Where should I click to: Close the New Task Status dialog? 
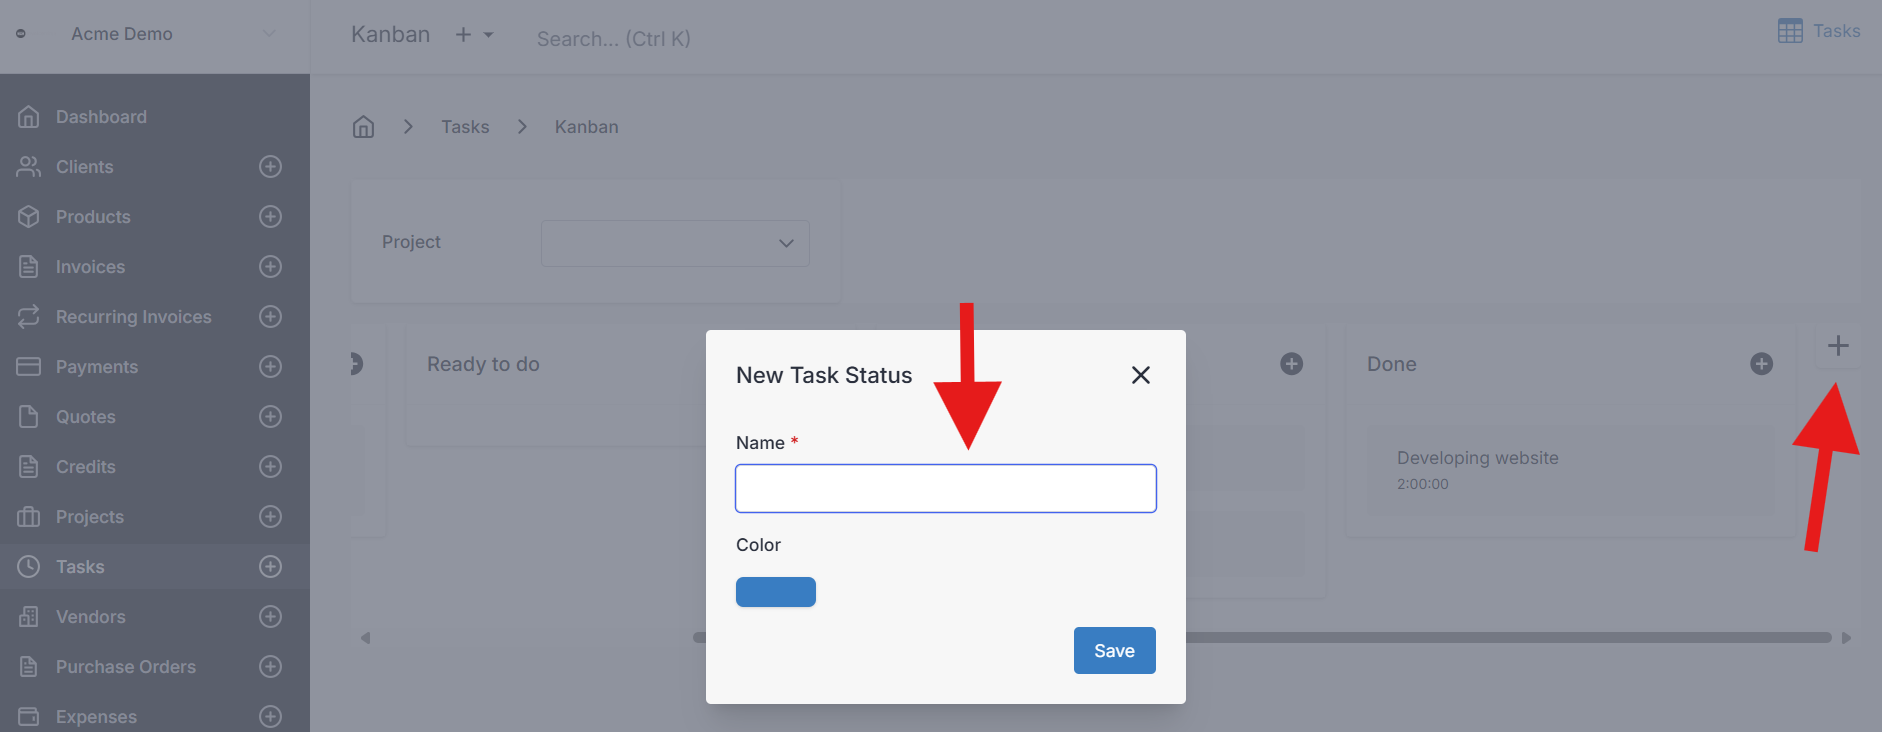coord(1141,375)
